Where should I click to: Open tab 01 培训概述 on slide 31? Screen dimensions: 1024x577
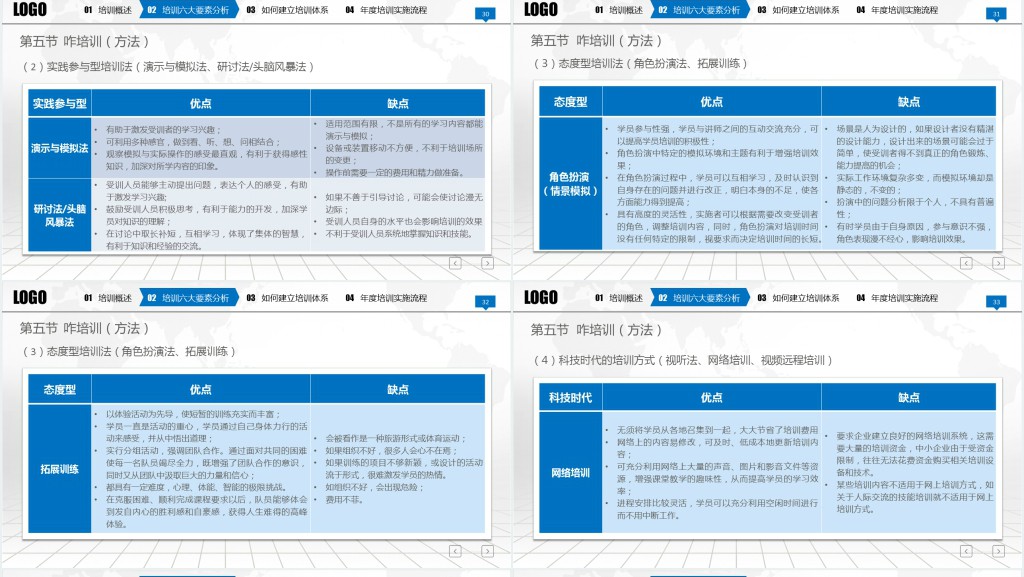(618, 10)
